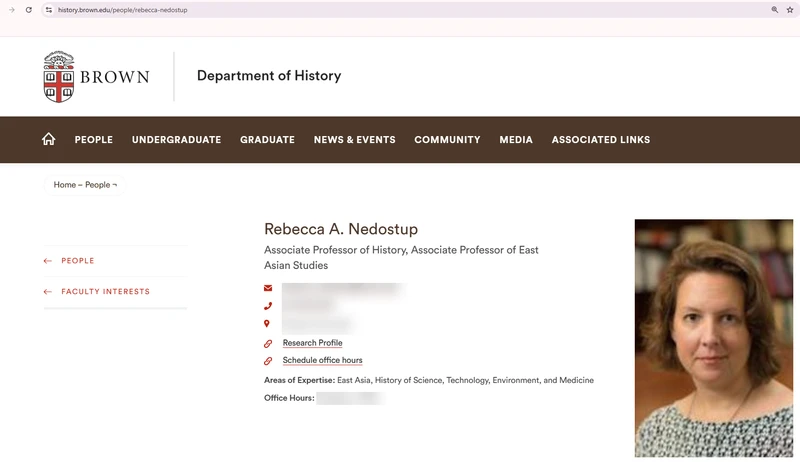Open the NEWS & EVENTS menu

tap(355, 140)
